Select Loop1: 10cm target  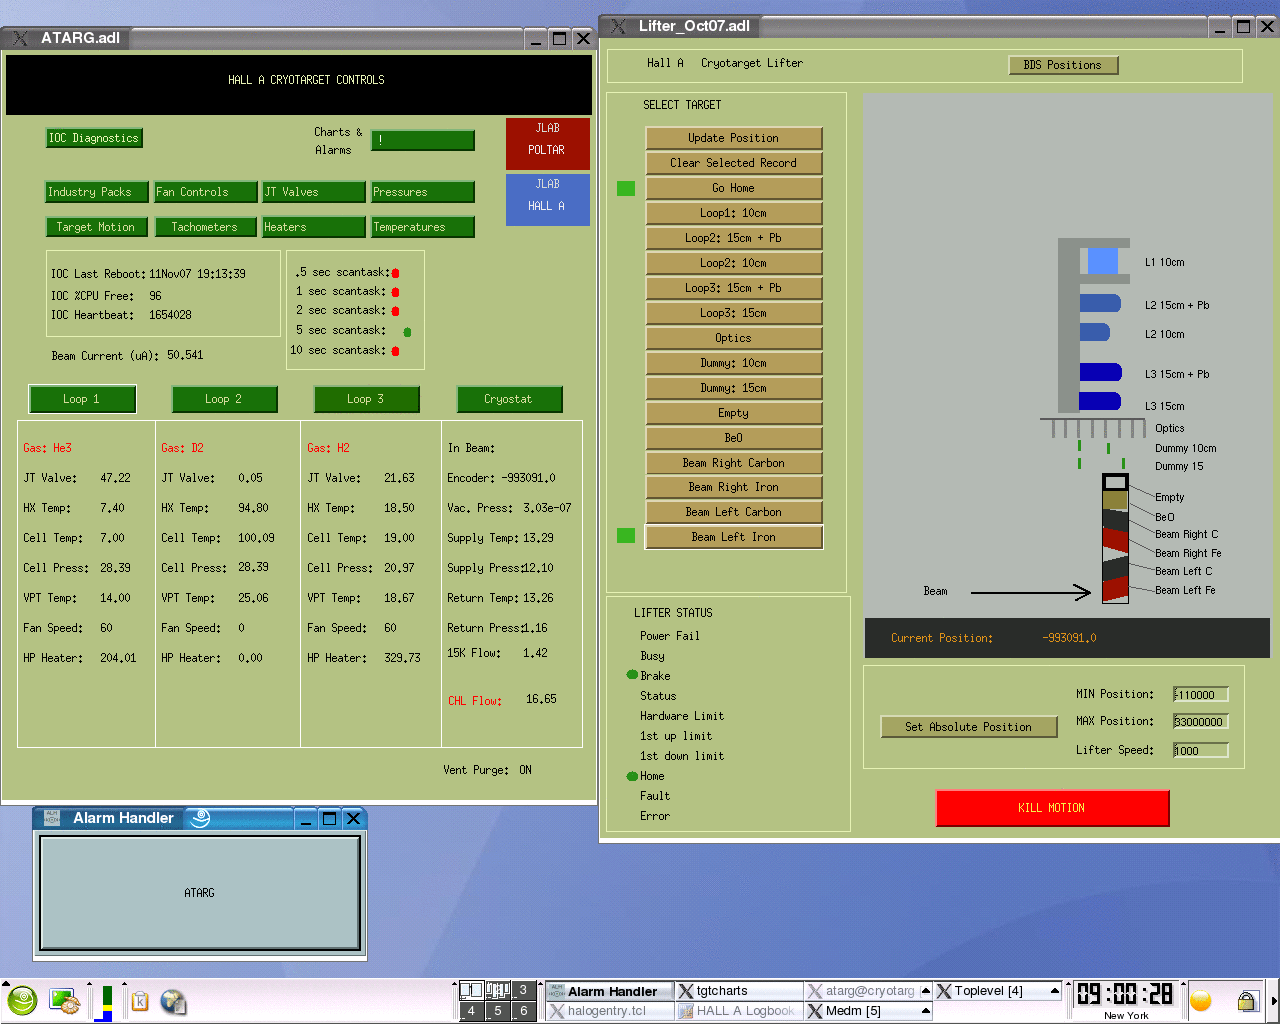[734, 213]
